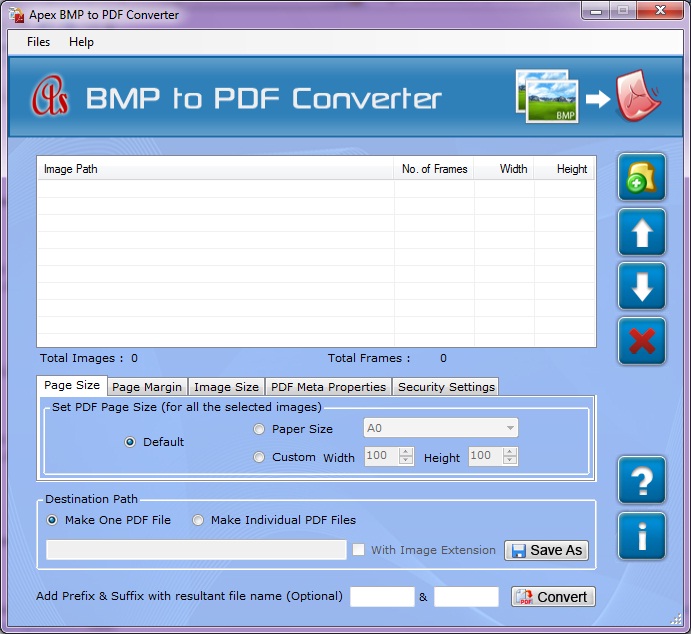Switch to the PDF Meta Properties tab
Screen dimensions: 691x634
point(328,387)
